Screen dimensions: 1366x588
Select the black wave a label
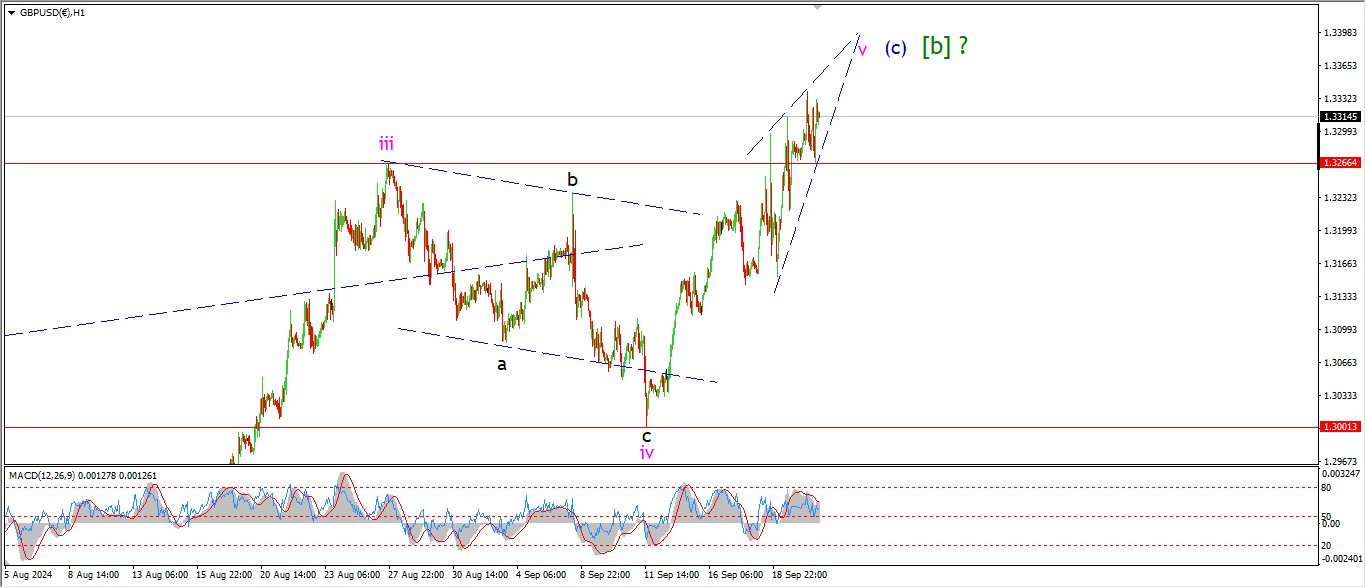tap(502, 365)
